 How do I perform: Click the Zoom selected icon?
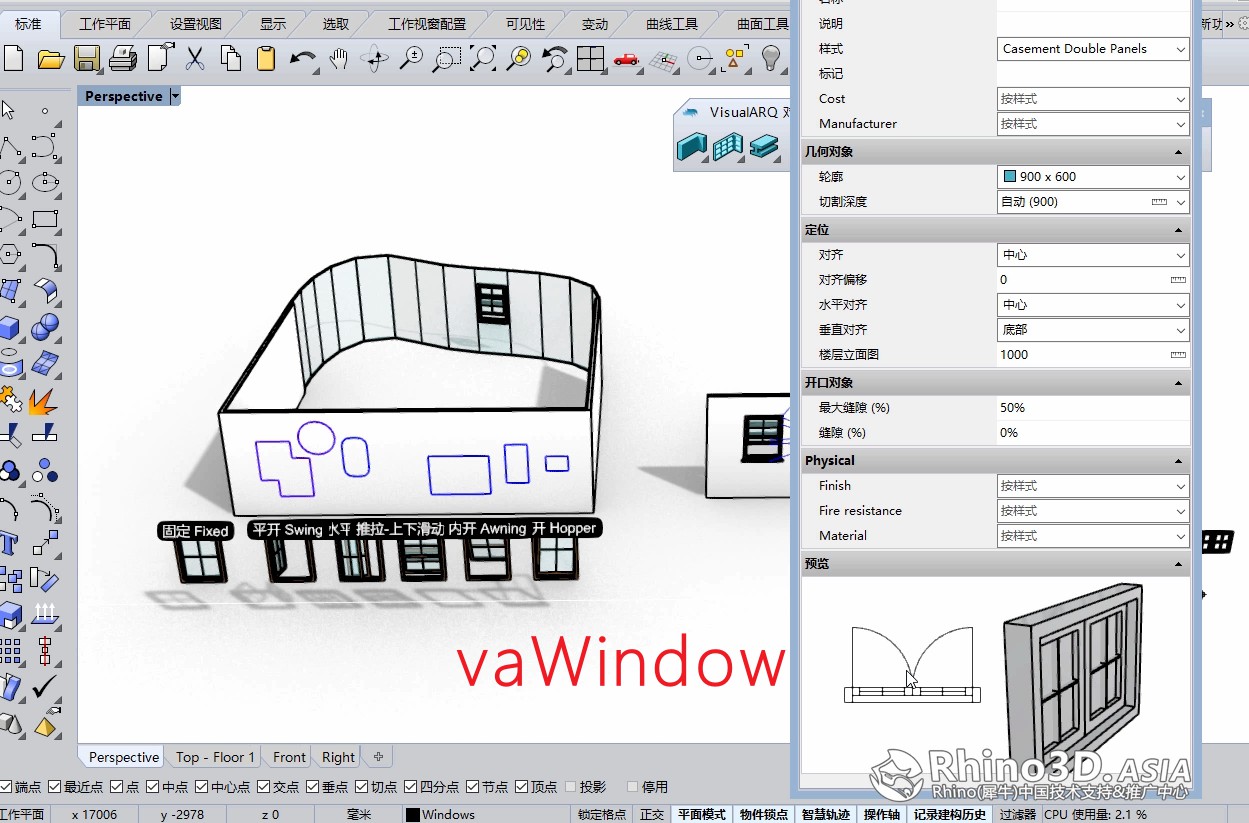519,58
